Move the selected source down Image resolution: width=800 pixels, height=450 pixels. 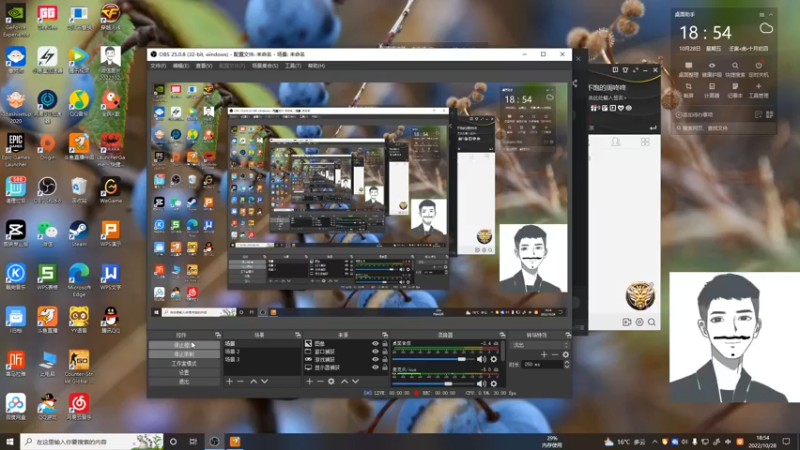pos(355,381)
